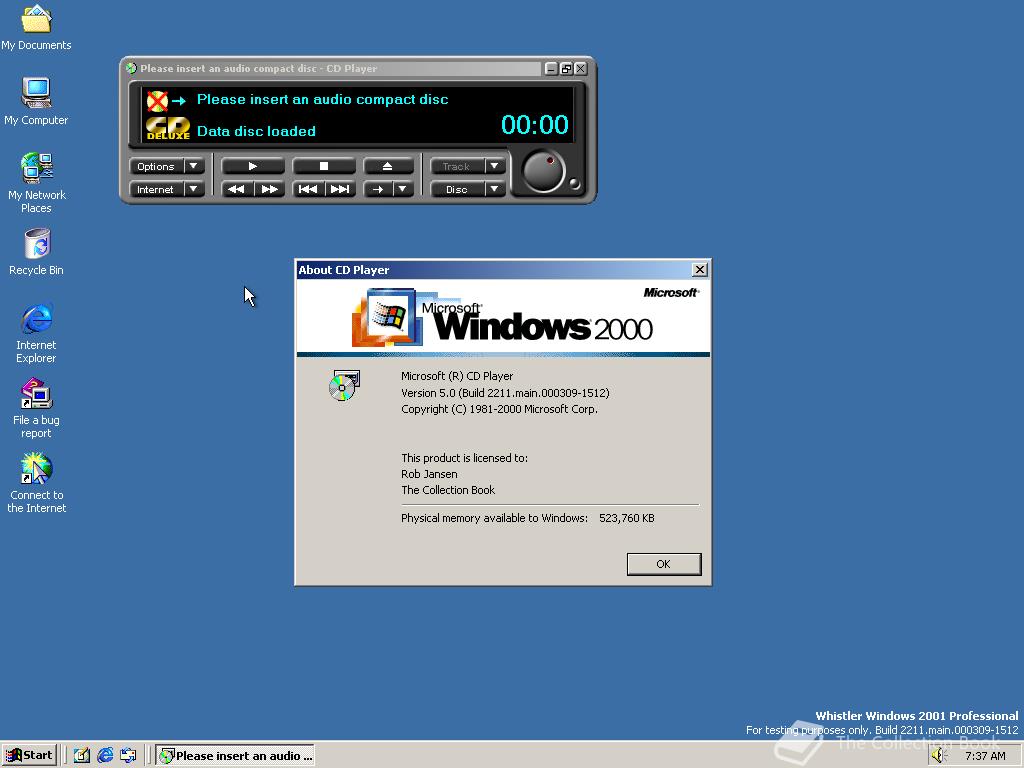Click the no-disc crossed-out CD icon

[157, 101]
